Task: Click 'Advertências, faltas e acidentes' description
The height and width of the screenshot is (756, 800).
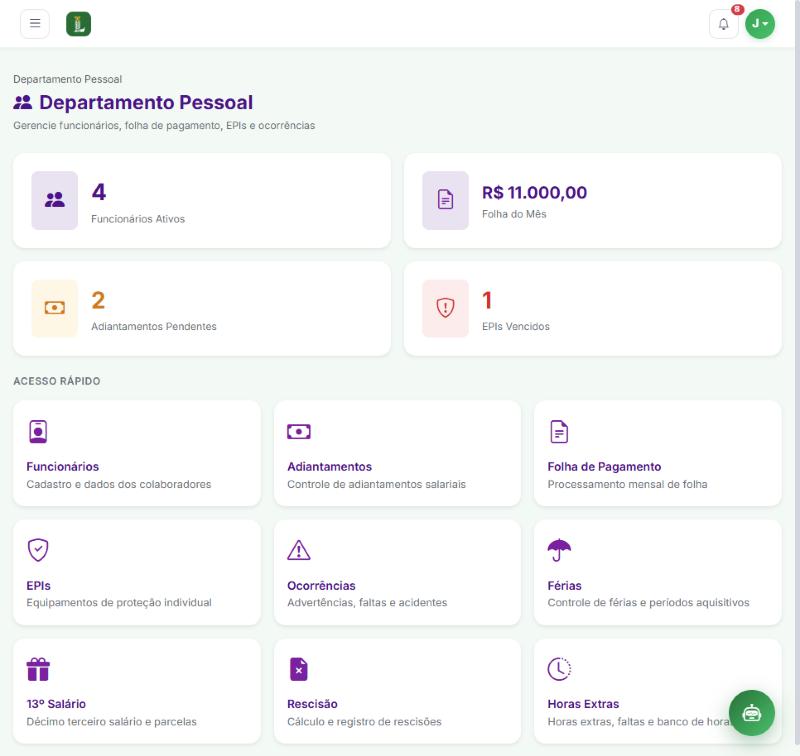Action: [367, 602]
